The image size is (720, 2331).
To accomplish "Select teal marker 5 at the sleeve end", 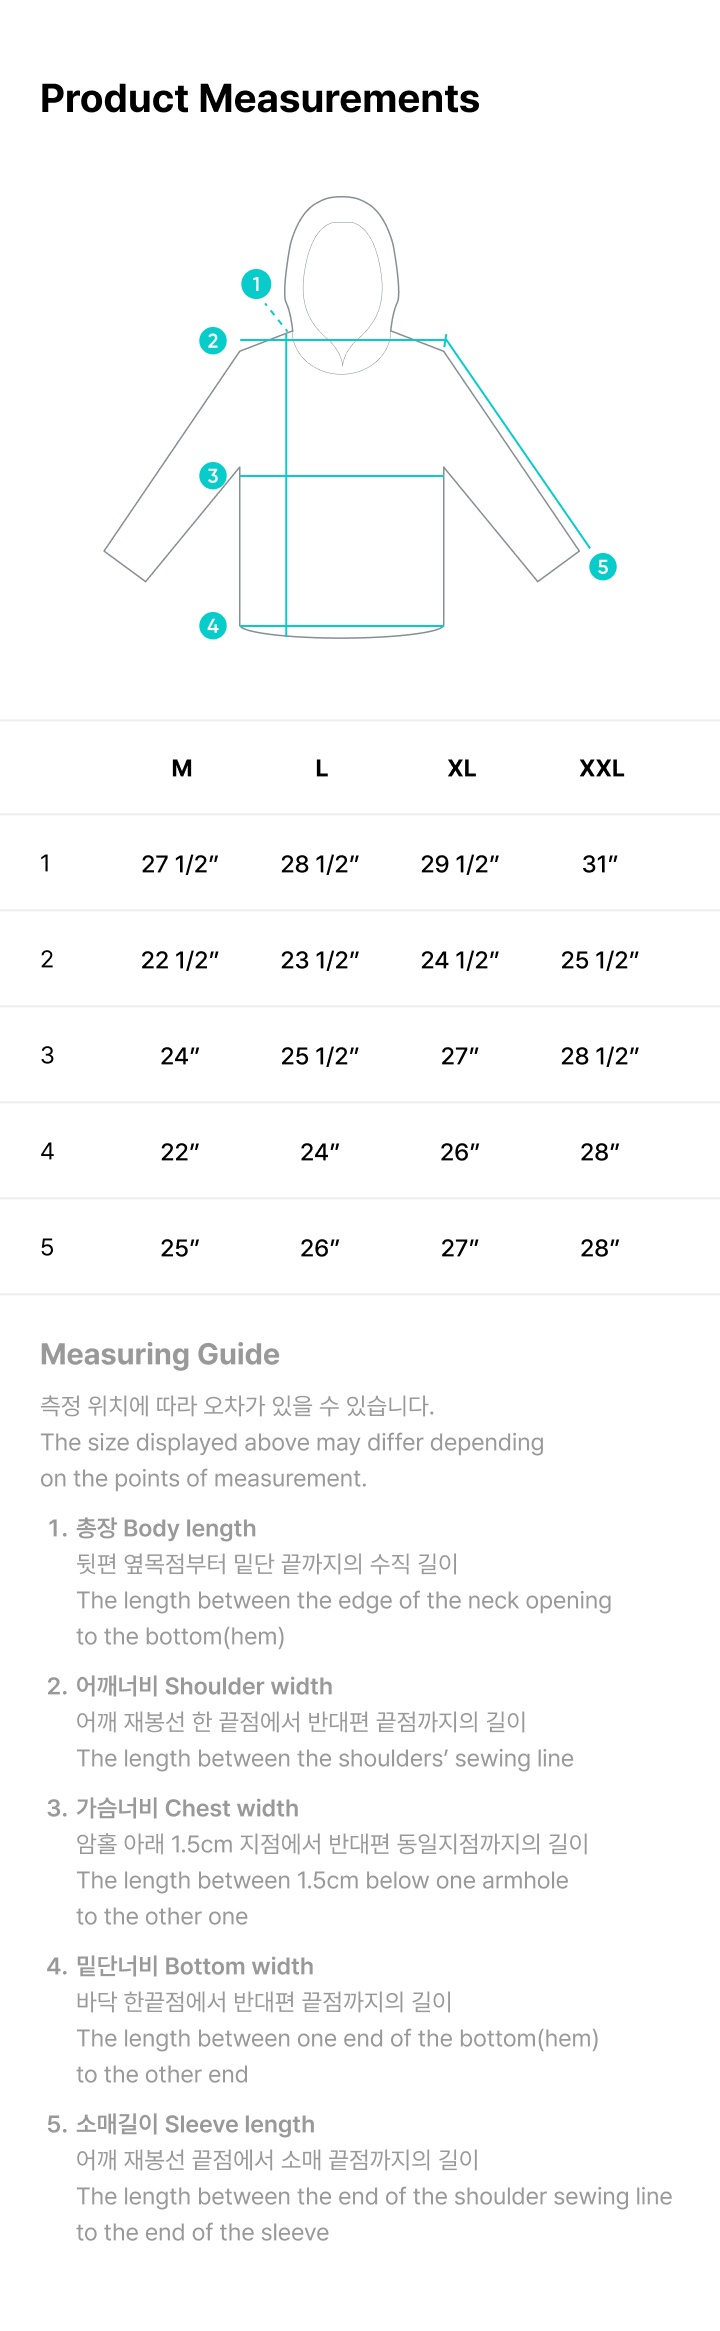I will [x=603, y=567].
